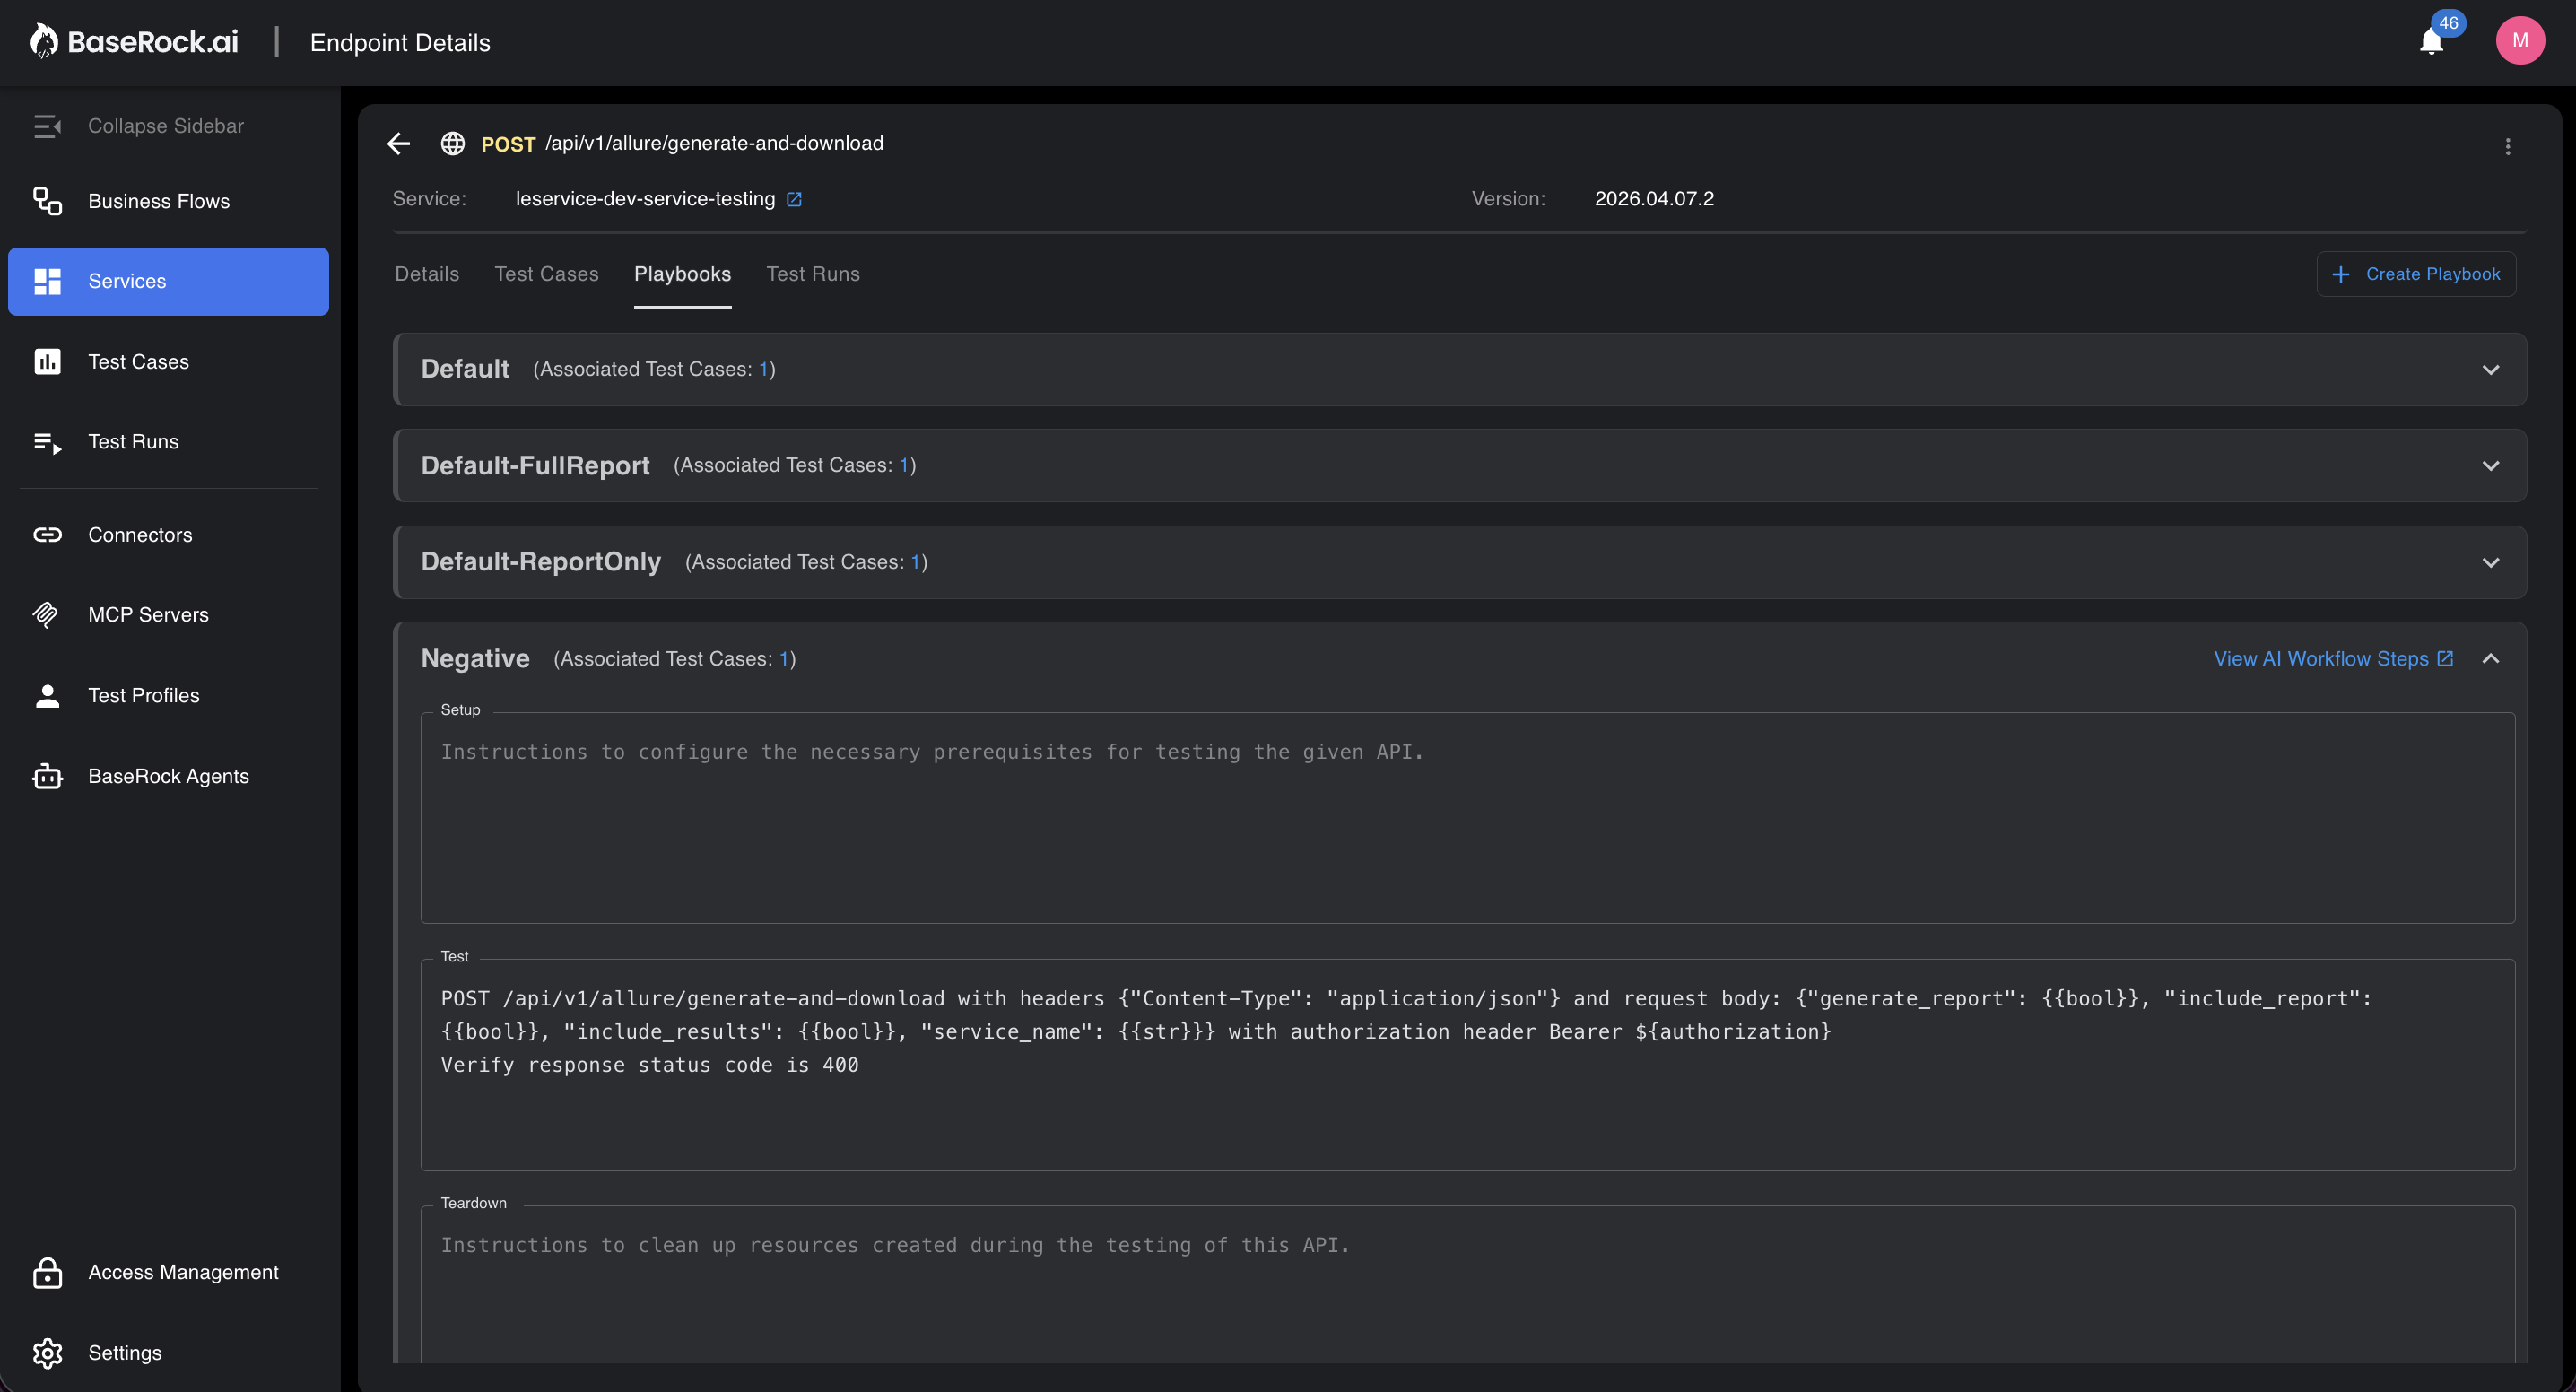Navigate to Test Runs in sidebar
2576x1392 pixels.
tap(132, 441)
